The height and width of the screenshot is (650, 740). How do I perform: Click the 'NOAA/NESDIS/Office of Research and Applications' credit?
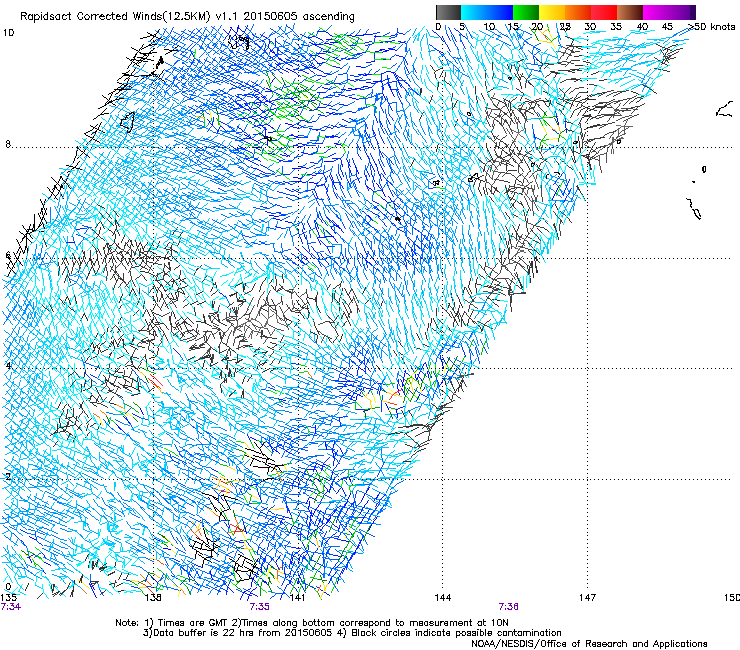[x=589, y=643]
